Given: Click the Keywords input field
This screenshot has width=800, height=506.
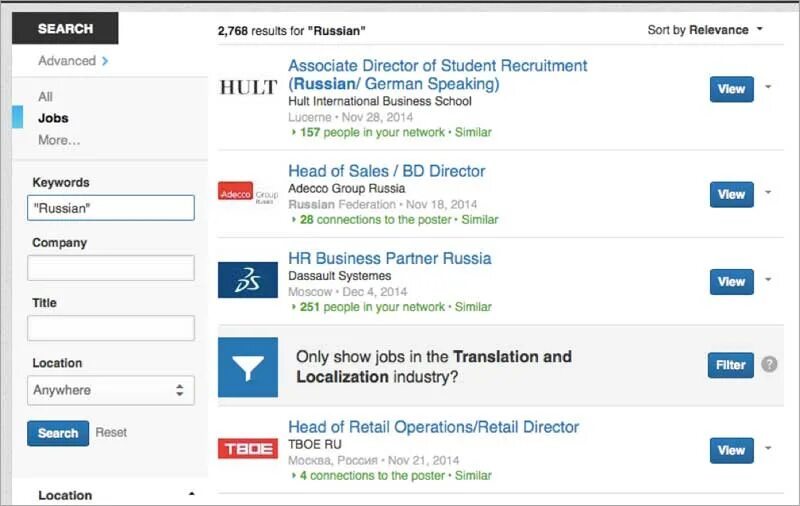Looking at the screenshot, I should click(x=110, y=208).
